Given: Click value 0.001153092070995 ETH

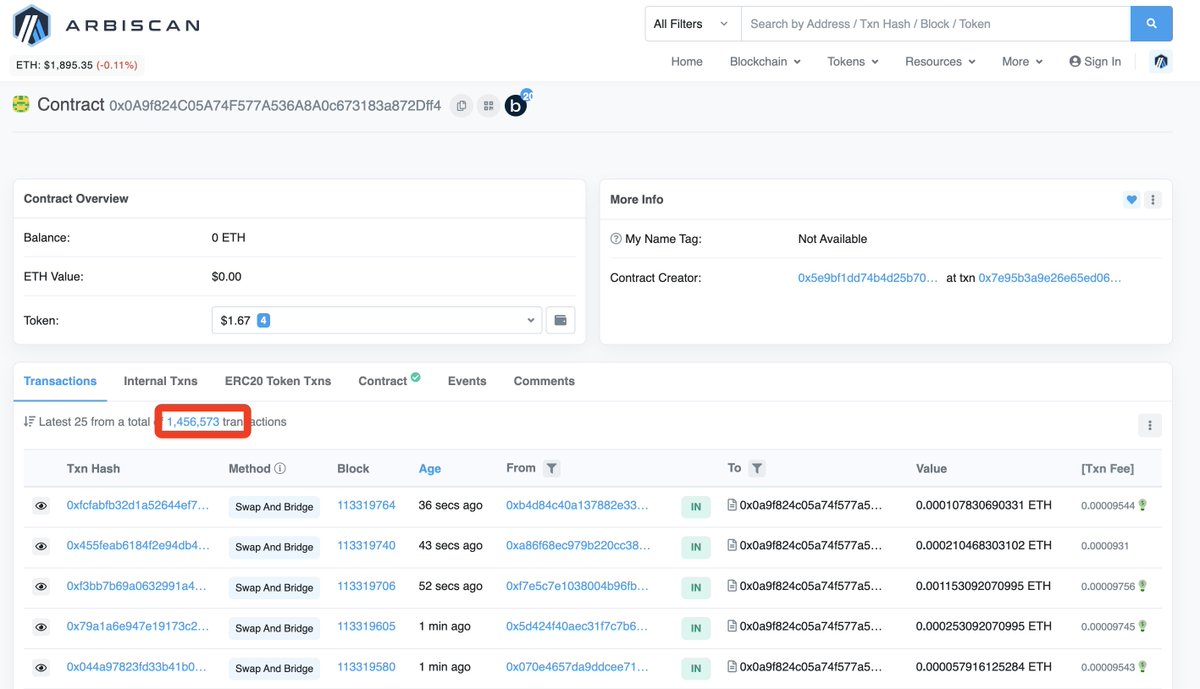Looking at the screenshot, I should 984,586.
